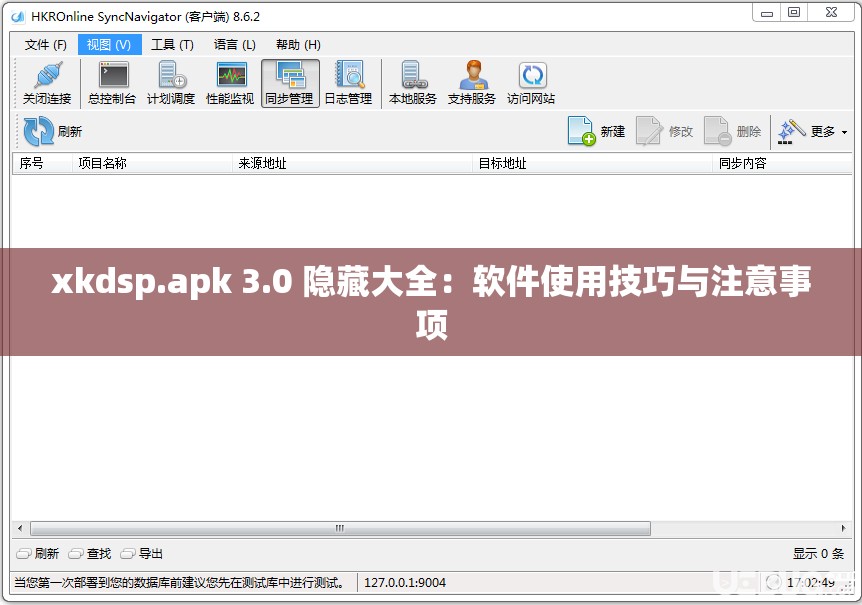Open 性能监视 performance monitoring
The image size is (862, 605).
coord(230,82)
